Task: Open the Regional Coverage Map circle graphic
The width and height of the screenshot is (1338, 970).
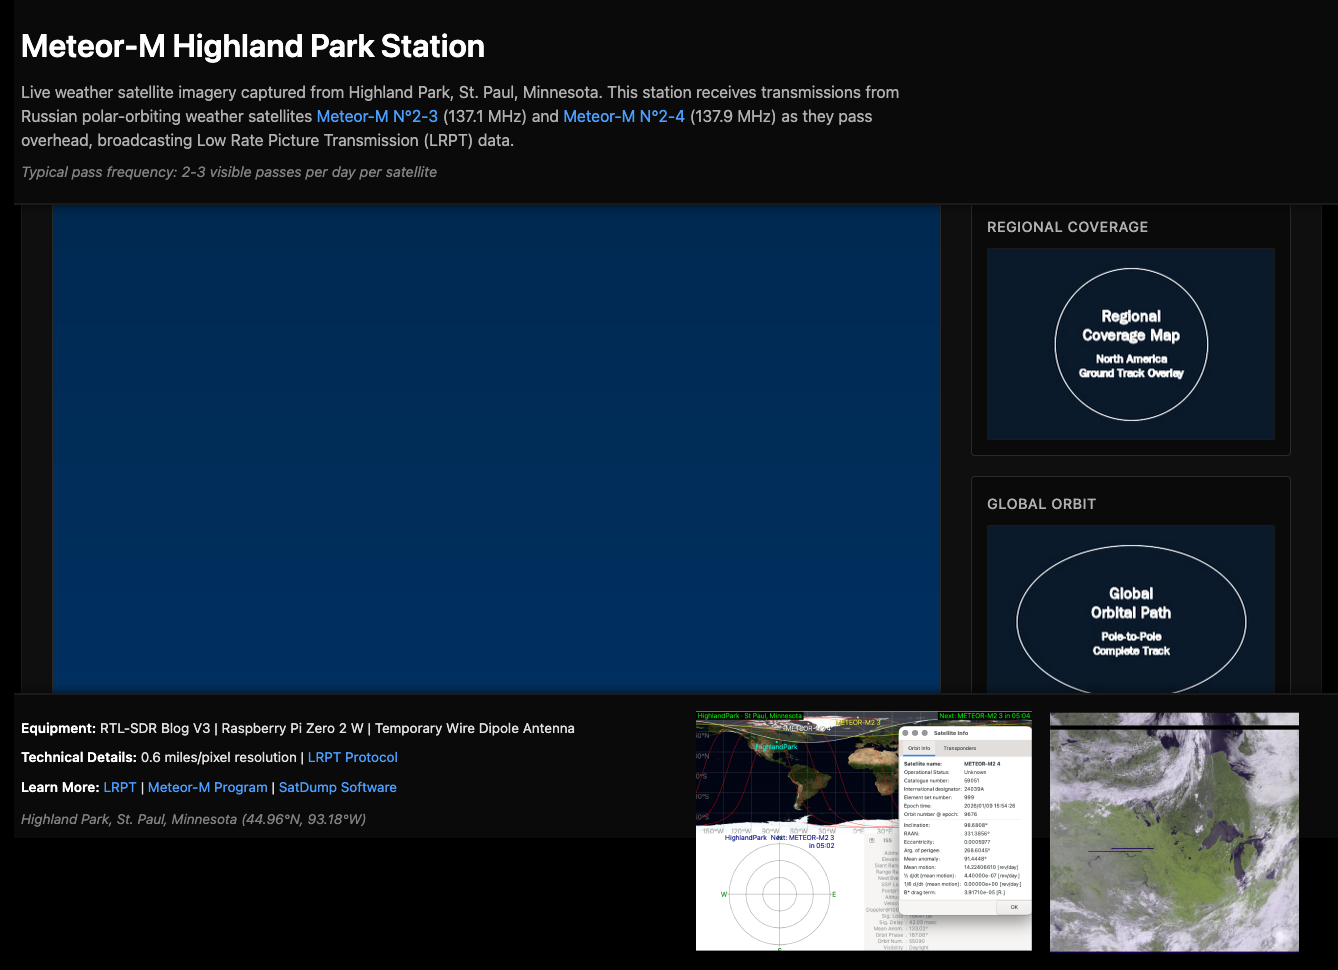Action: pos(1131,344)
